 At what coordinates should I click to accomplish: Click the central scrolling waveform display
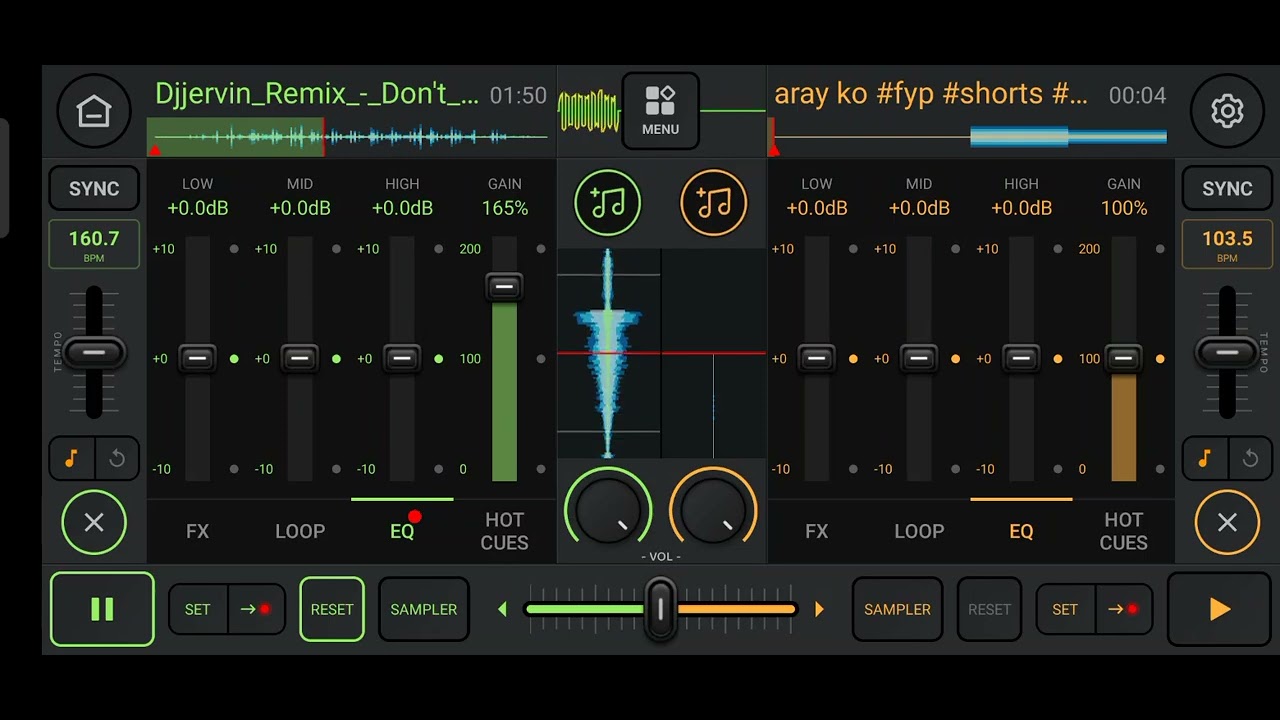pyautogui.click(x=661, y=353)
